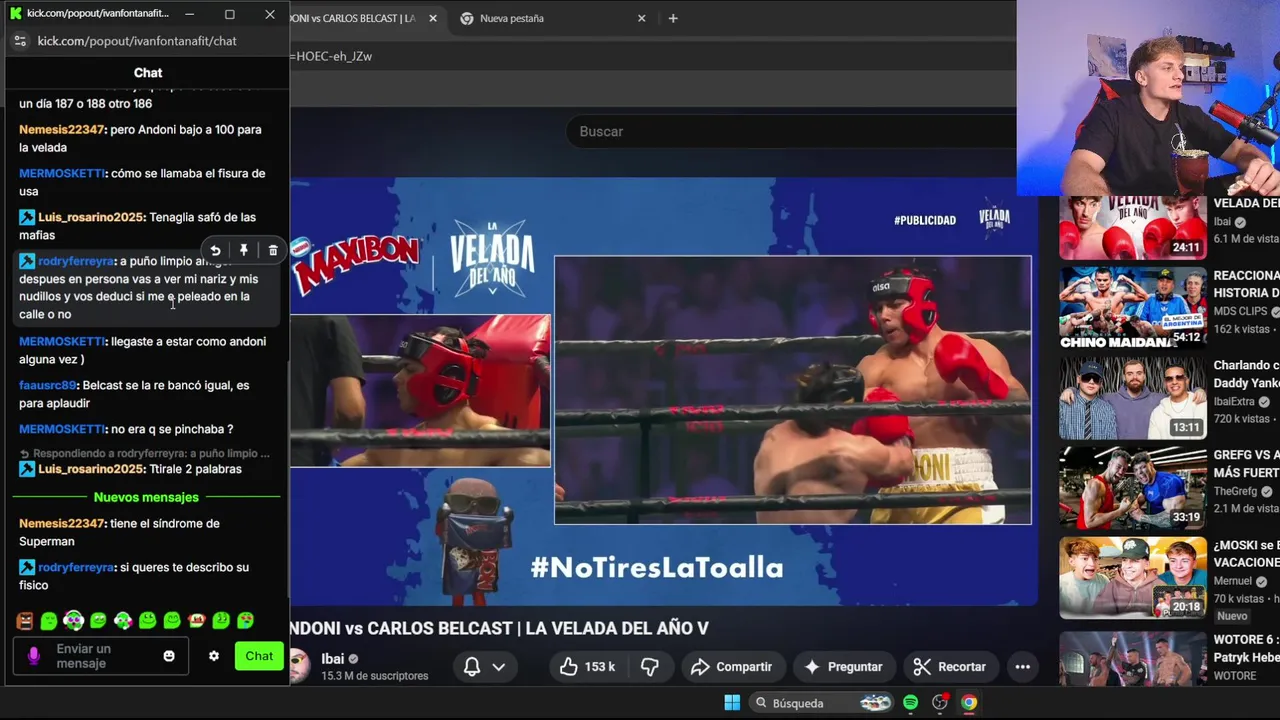Screen dimensions: 1280x720
Task: Click the green Chat send button
Action: pos(259,656)
